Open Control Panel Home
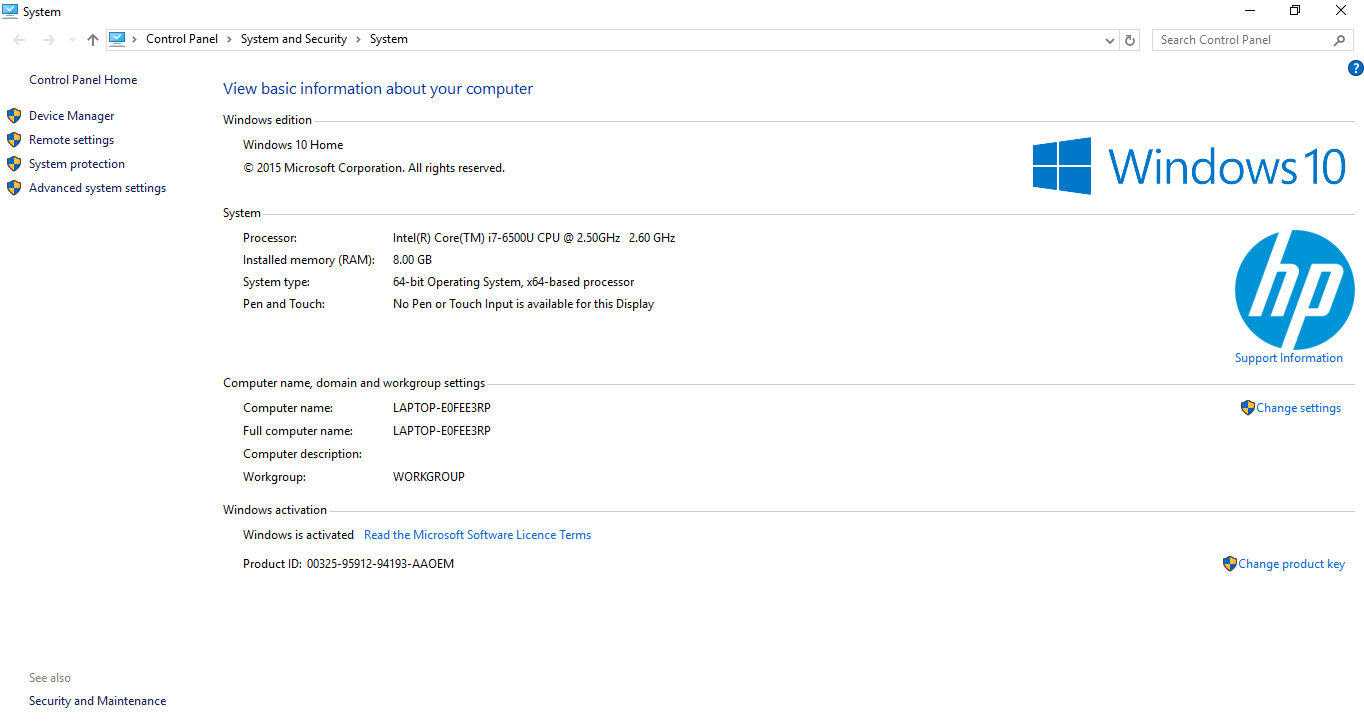 [83, 80]
